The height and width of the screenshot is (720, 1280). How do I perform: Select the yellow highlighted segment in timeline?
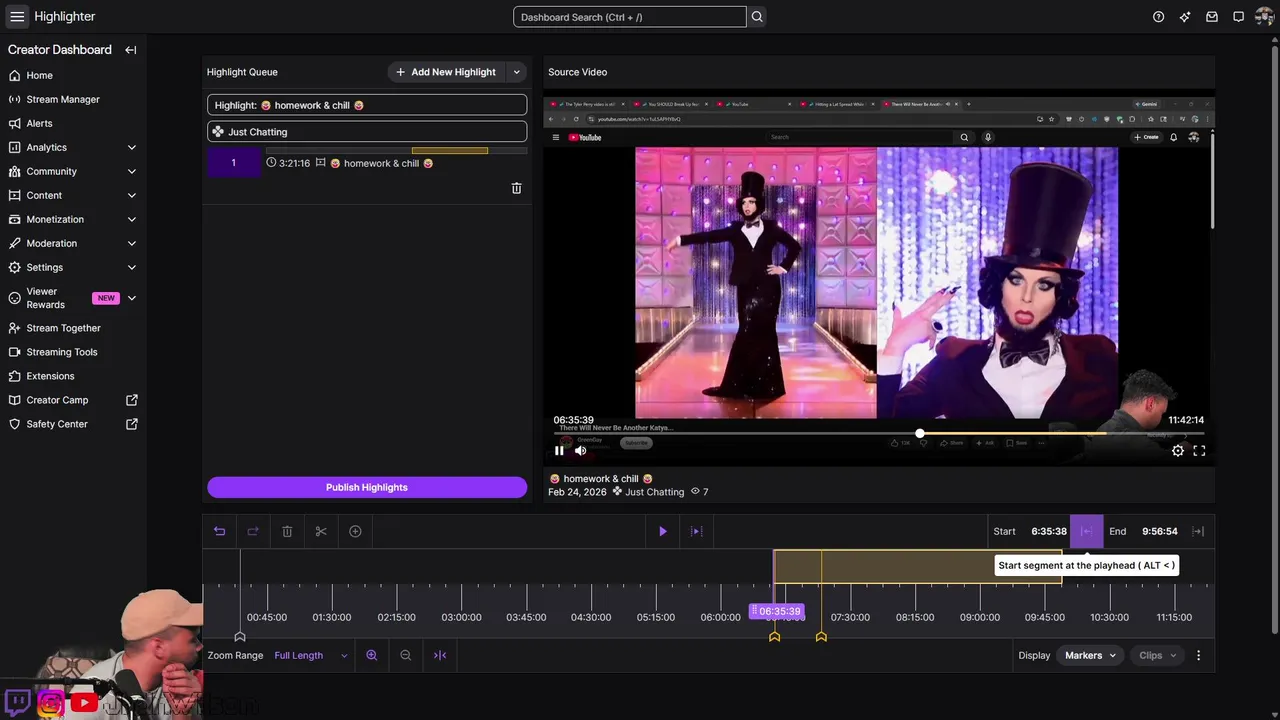click(x=917, y=567)
